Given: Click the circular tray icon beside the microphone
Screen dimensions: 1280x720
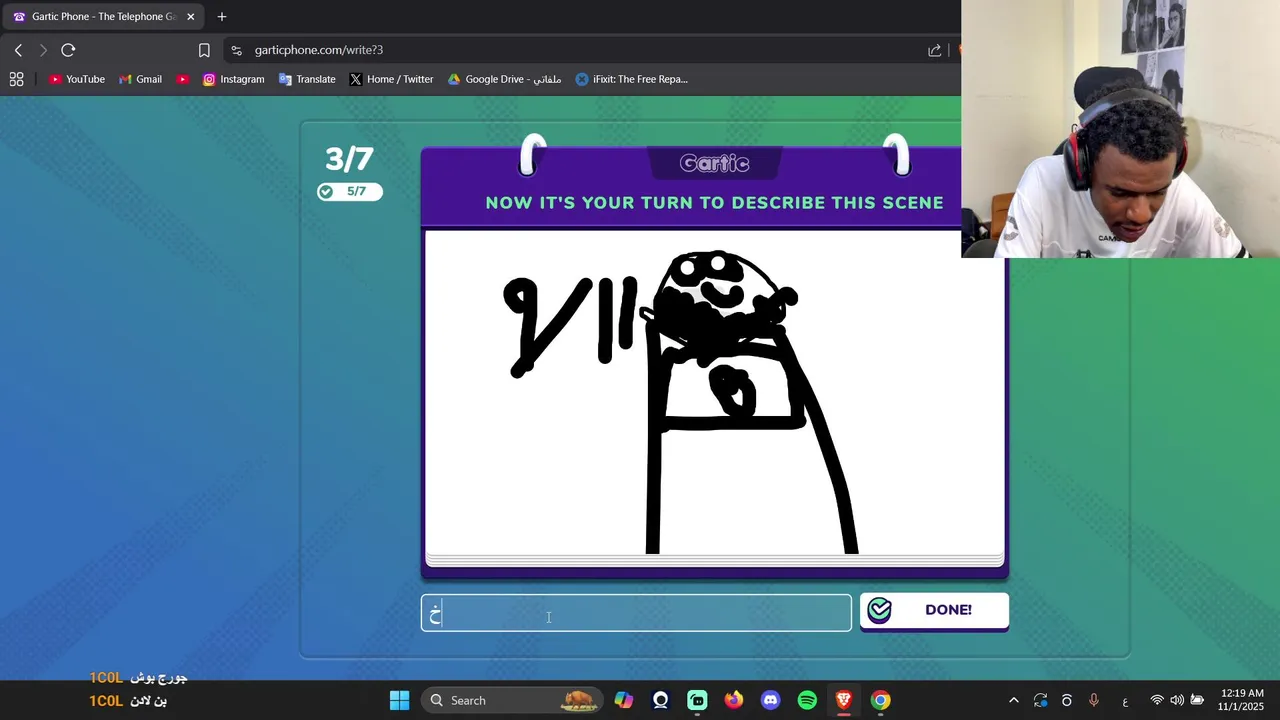Looking at the screenshot, I should 1067,700.
